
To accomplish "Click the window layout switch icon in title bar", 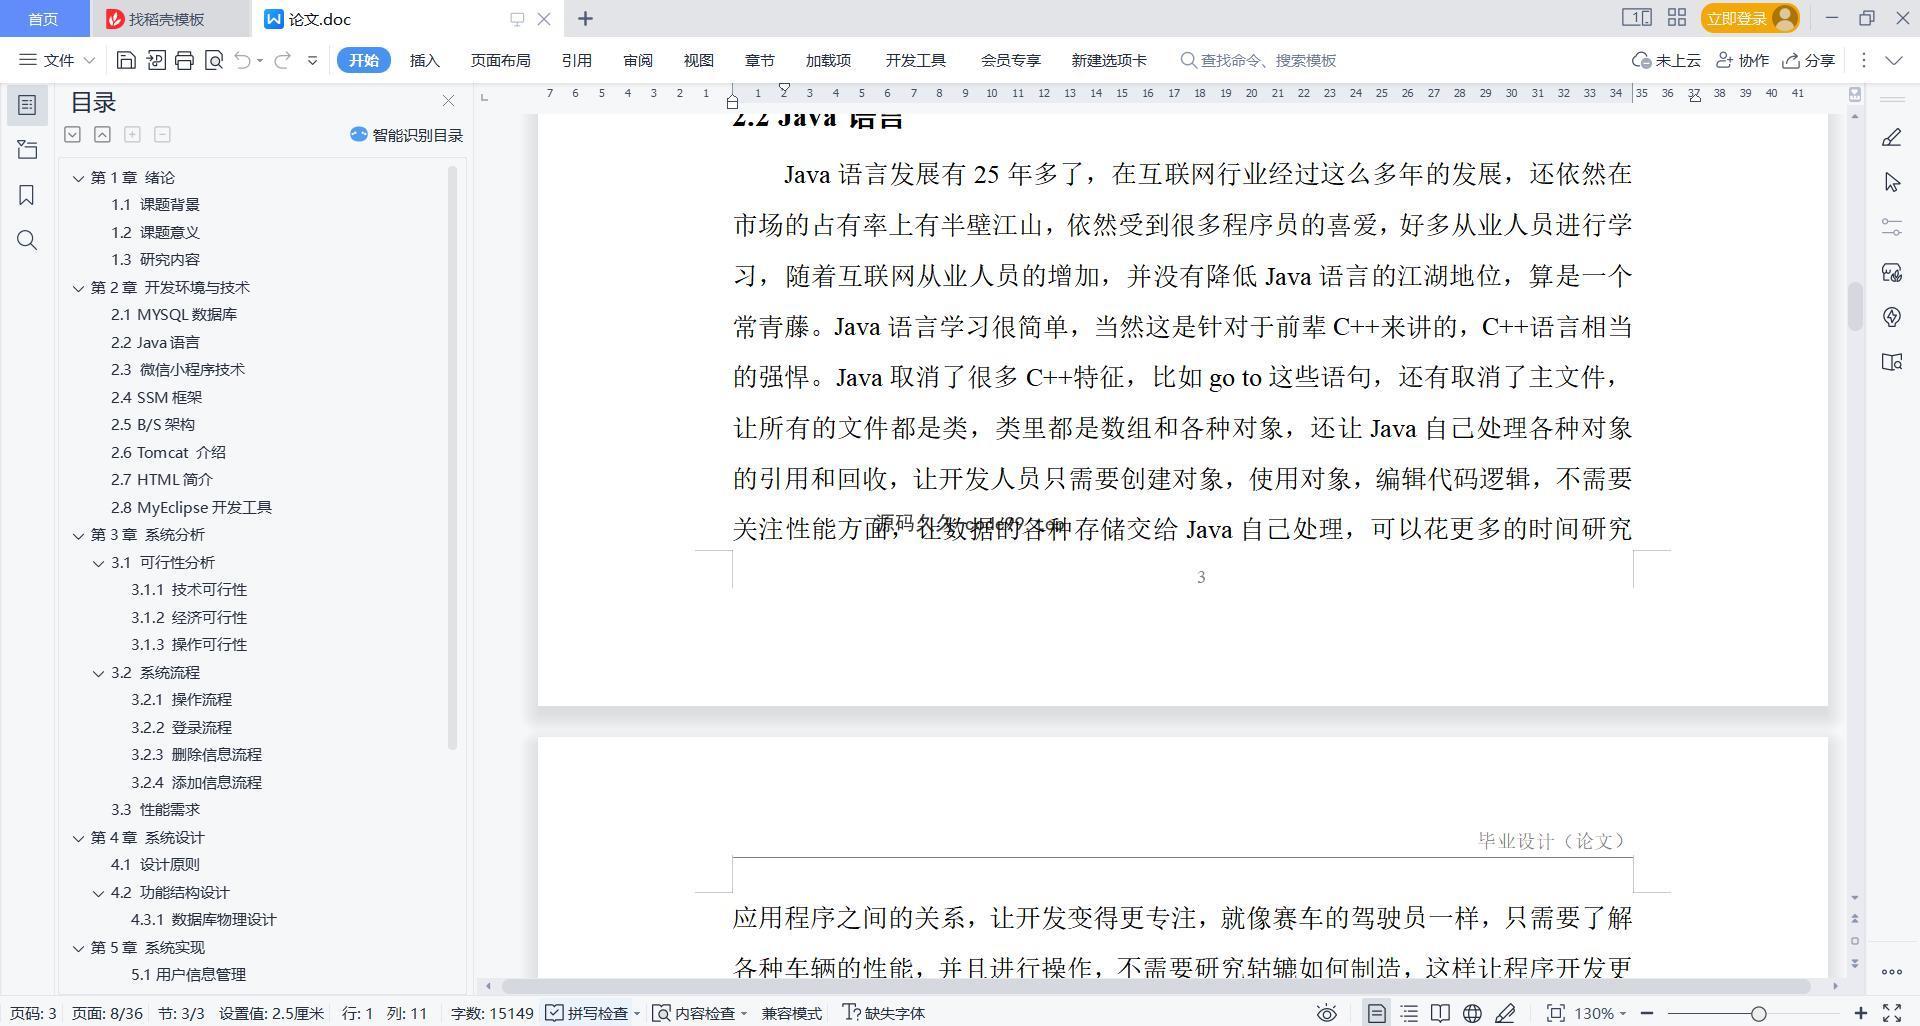I will pos(1636,18).
